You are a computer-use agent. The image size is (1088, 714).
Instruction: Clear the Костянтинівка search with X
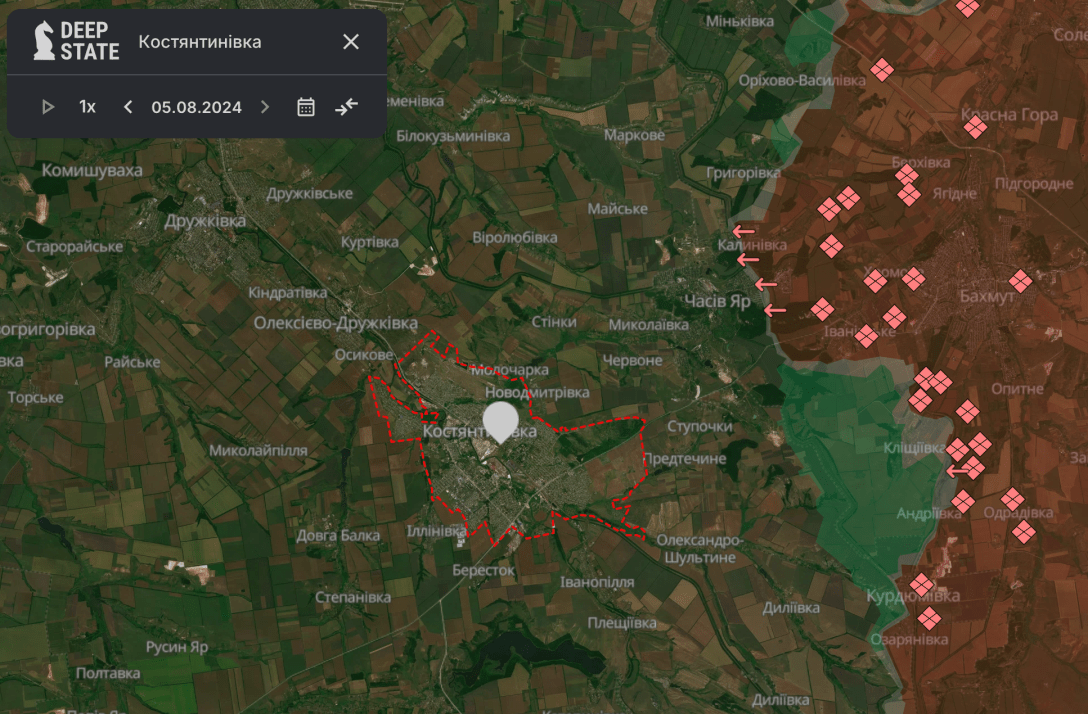351,42
